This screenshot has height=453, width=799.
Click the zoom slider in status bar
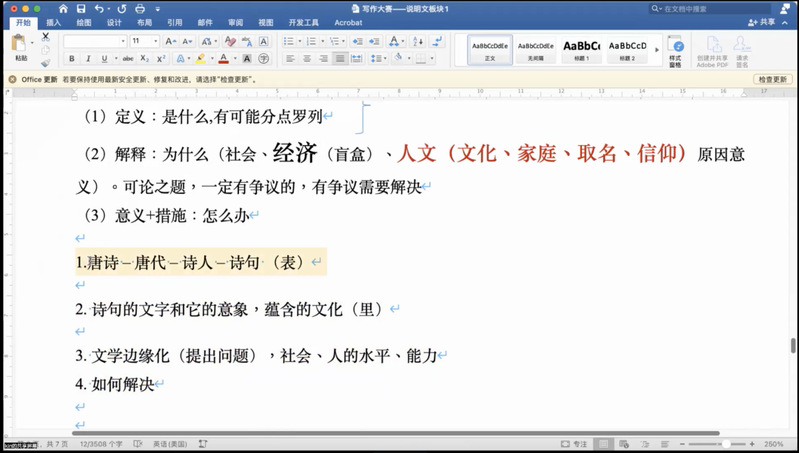(x=725, y=444)
